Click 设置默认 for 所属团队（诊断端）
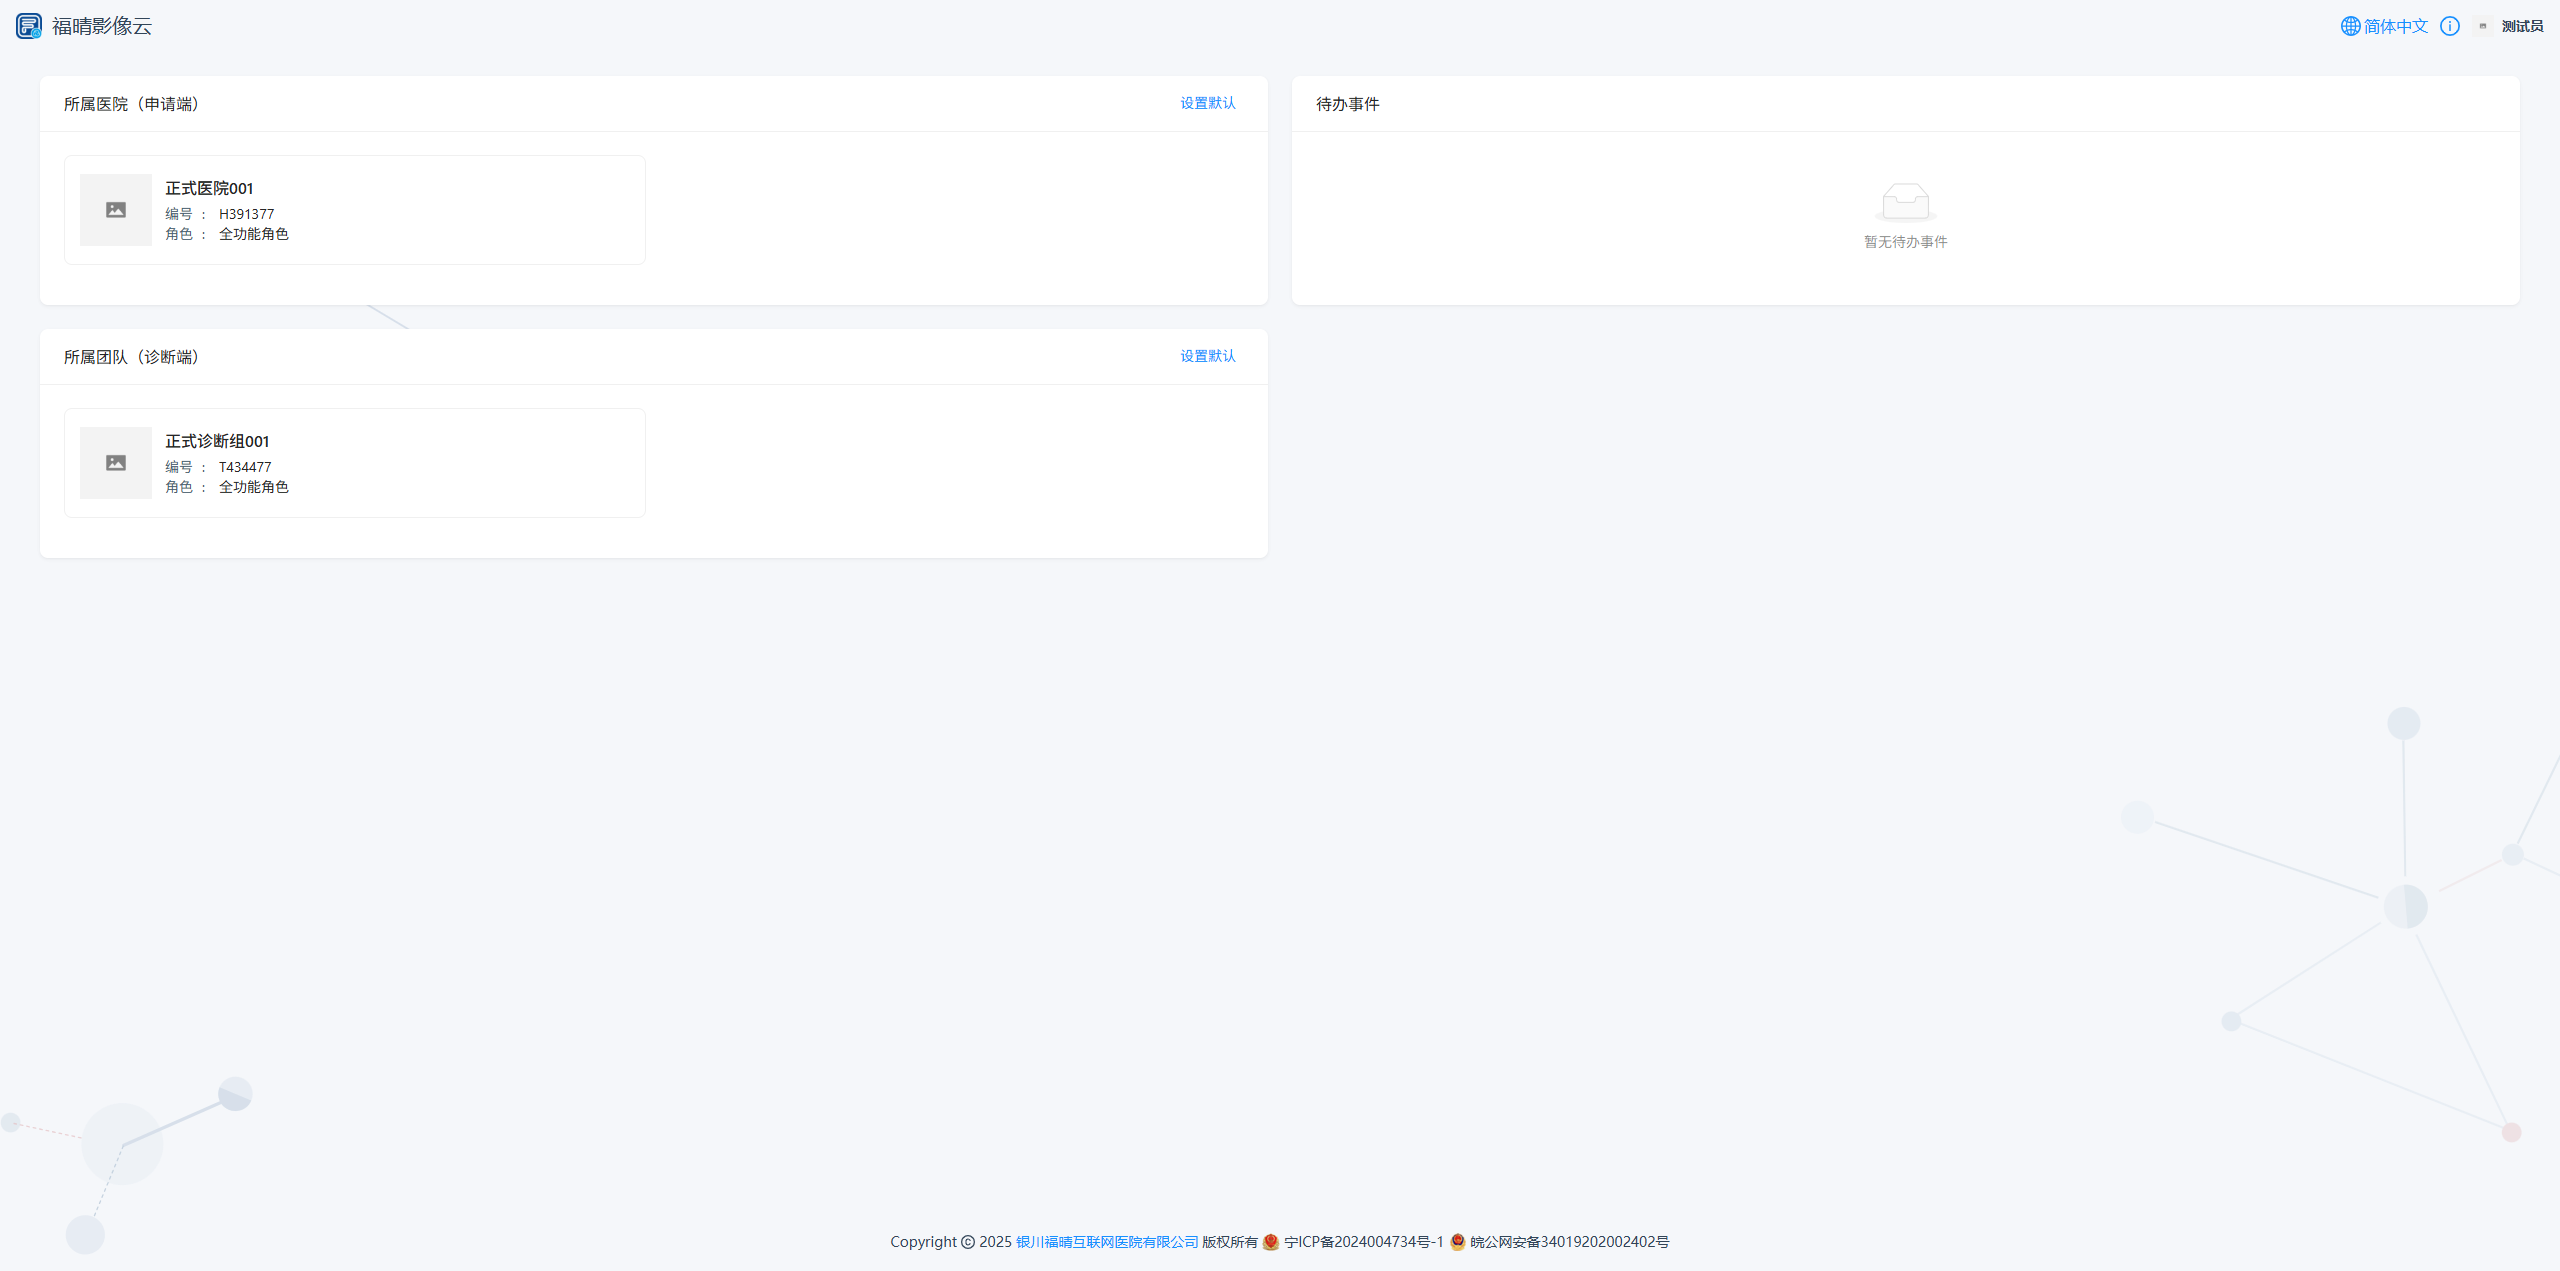2560x1271 pixels. click(x=1207, y=356)
